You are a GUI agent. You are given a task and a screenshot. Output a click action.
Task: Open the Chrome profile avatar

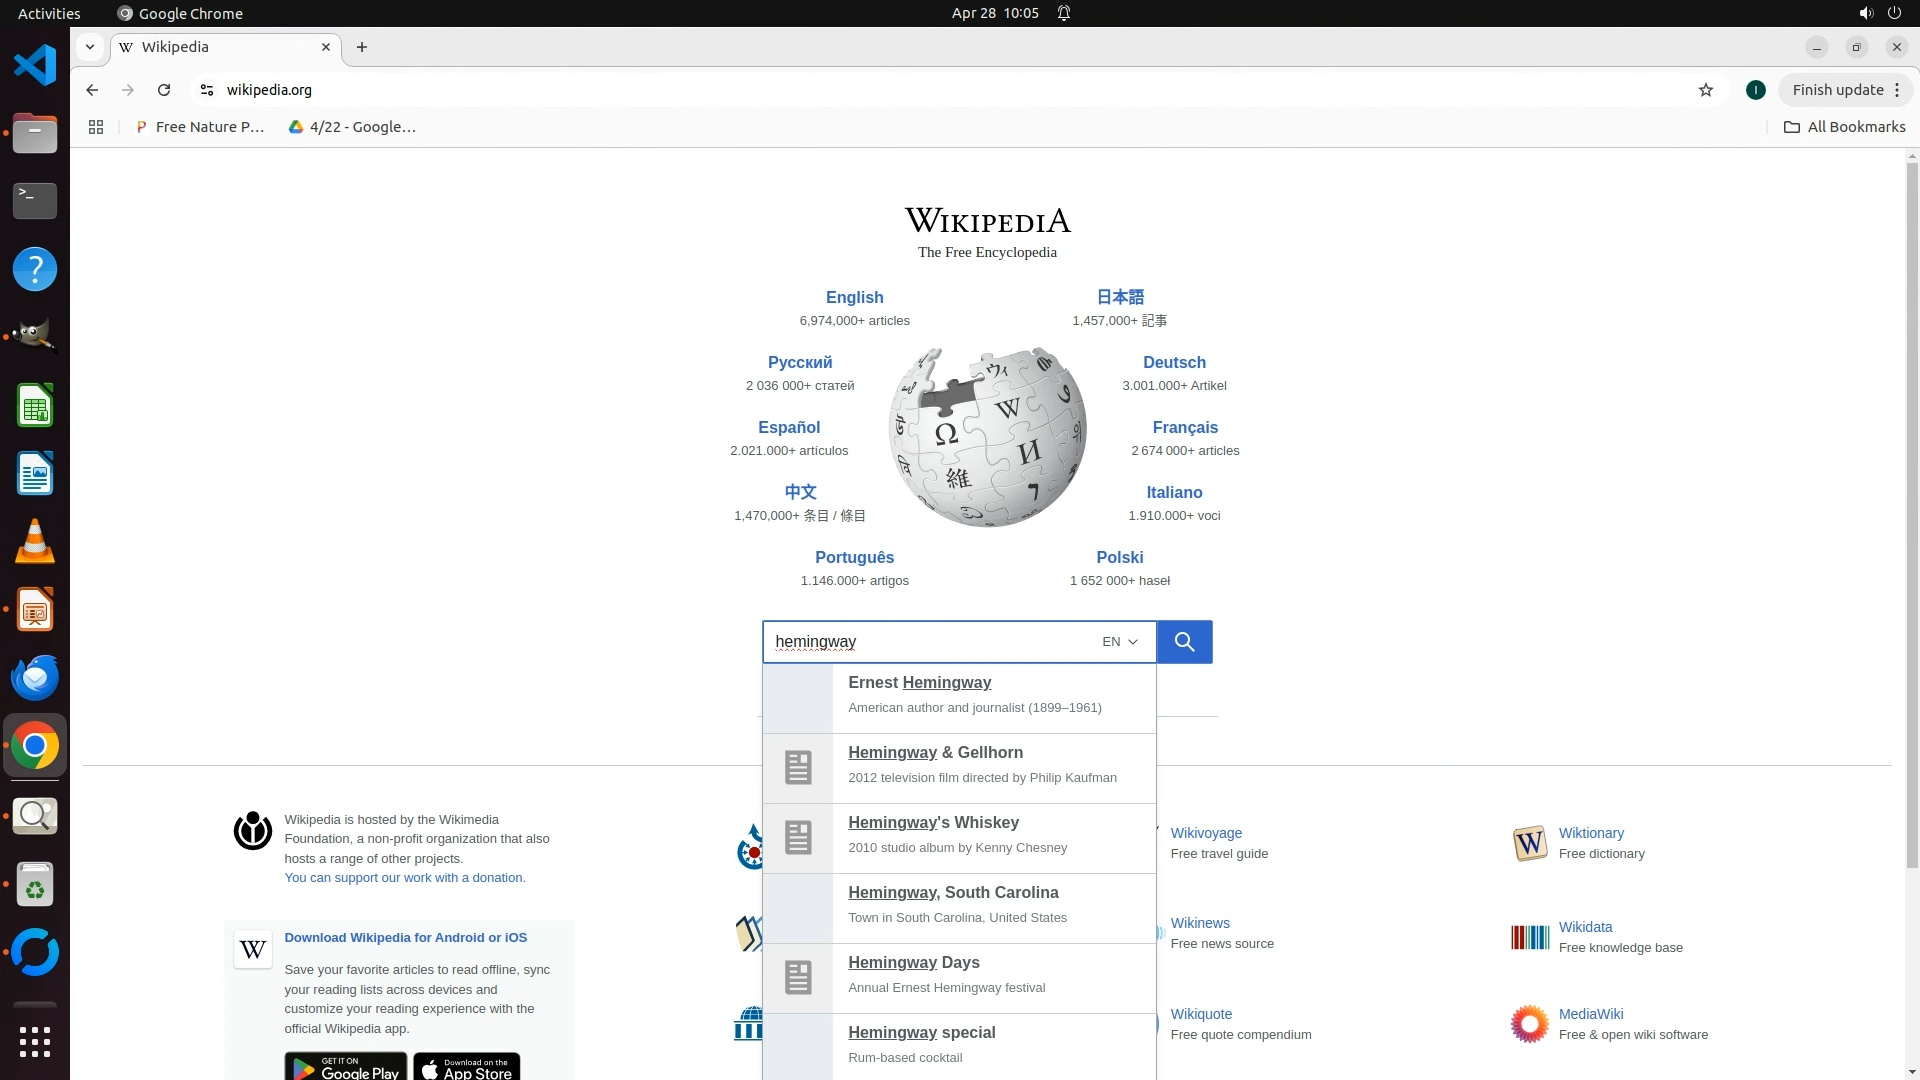pyautogui.click(x=1755, y=90)
